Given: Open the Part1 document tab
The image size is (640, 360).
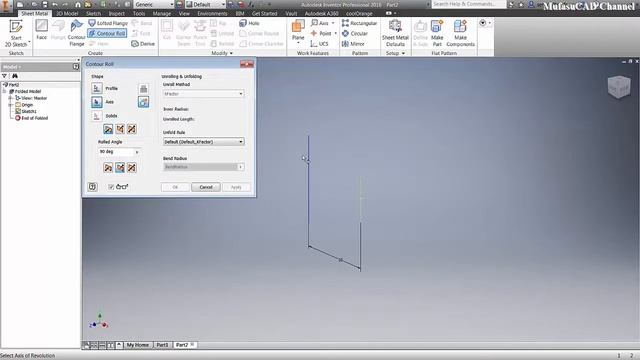Looking at the screenshot, I should (162, 345).
